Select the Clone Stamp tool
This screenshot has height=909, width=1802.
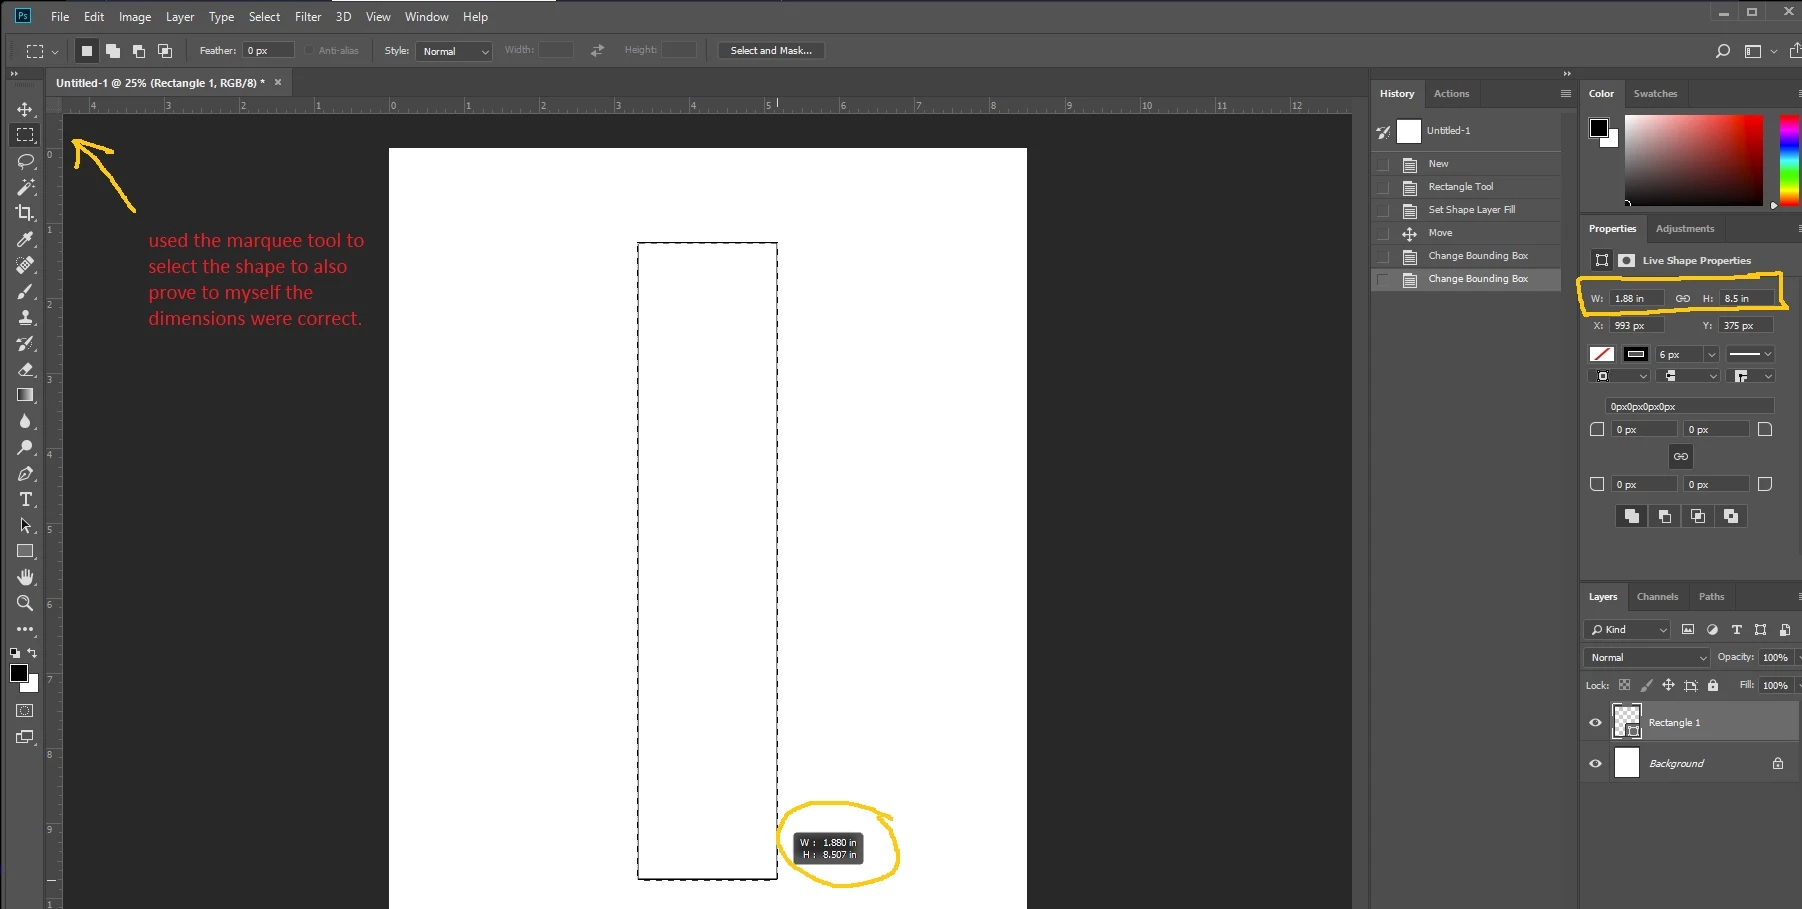[x=25, y=317]
